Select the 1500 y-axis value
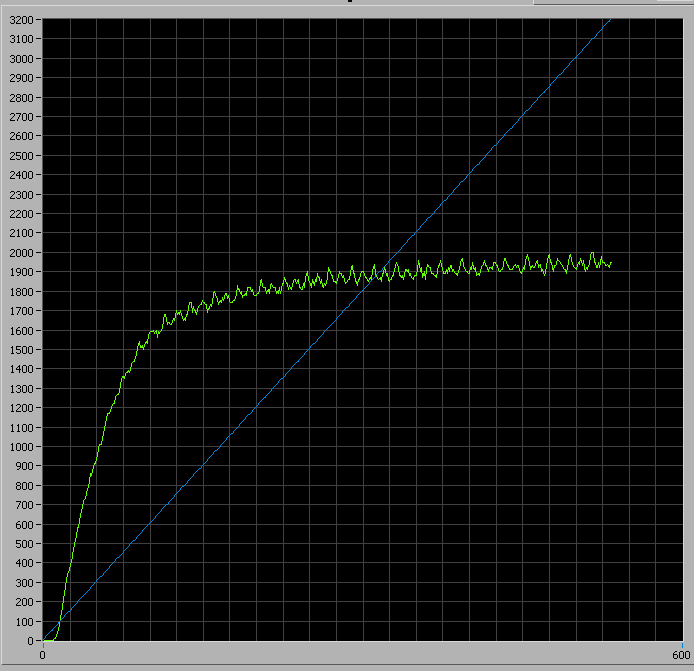 click(21, 350)
